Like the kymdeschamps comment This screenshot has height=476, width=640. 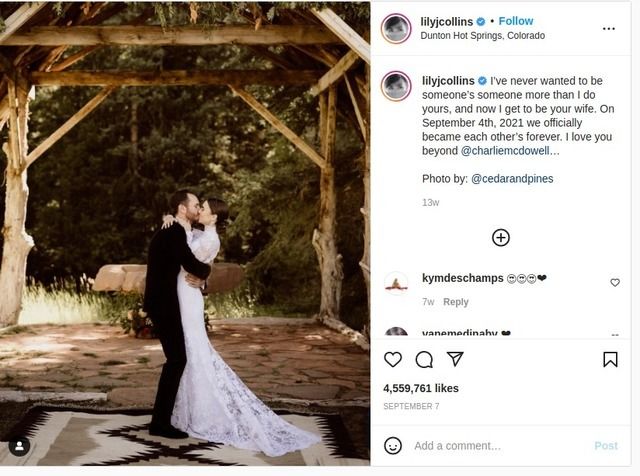click(x=615, y=283)
